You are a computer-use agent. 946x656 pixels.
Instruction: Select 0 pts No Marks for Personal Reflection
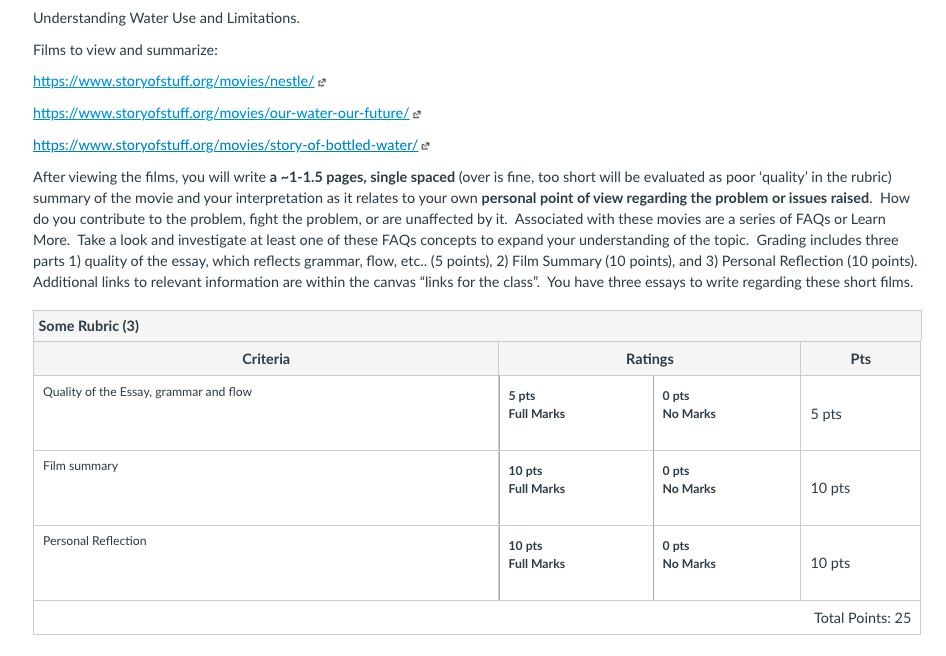click(727, 562)
